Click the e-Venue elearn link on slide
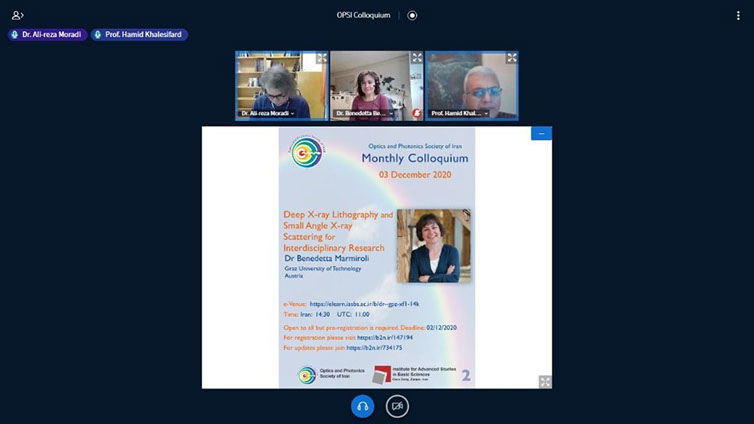This screenshot has height=424, width=754. [364, 304]
